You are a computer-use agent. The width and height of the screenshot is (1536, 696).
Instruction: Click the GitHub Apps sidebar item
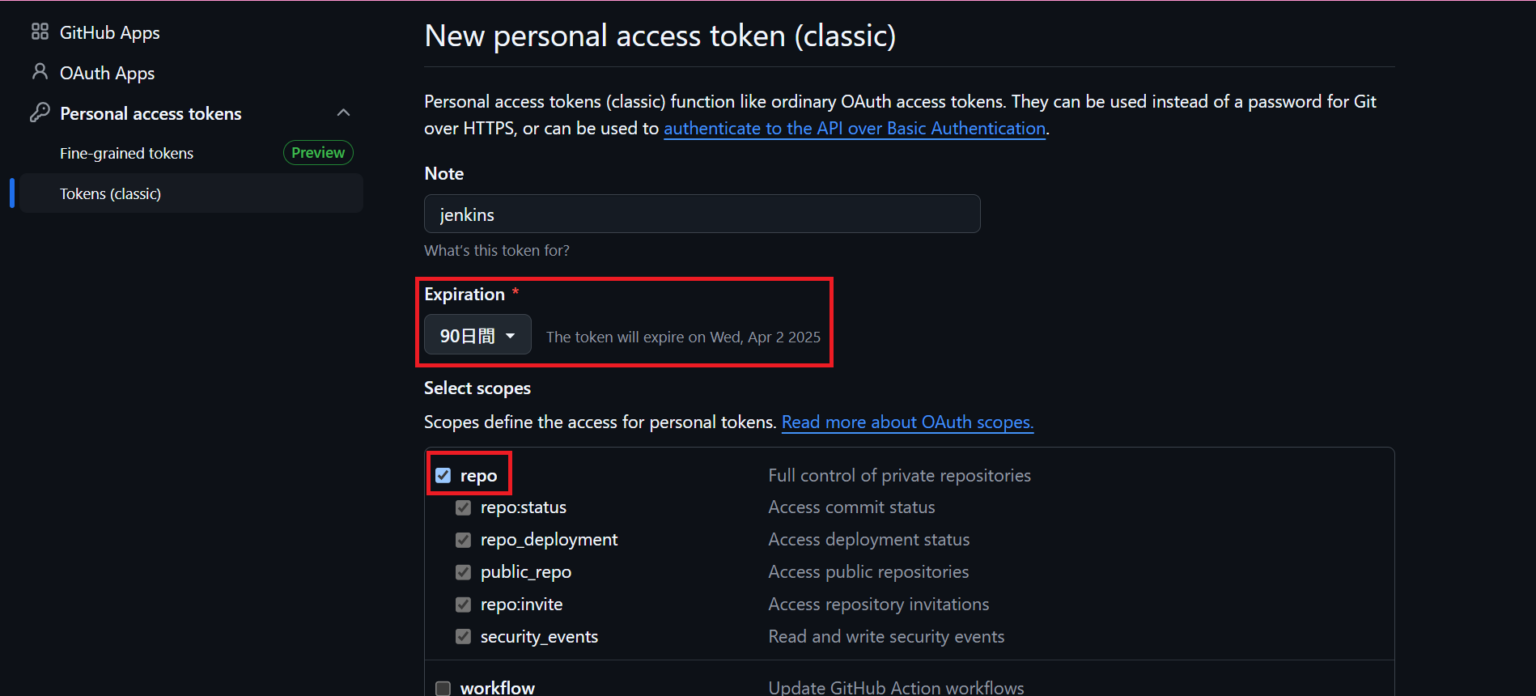click(110, 32)
